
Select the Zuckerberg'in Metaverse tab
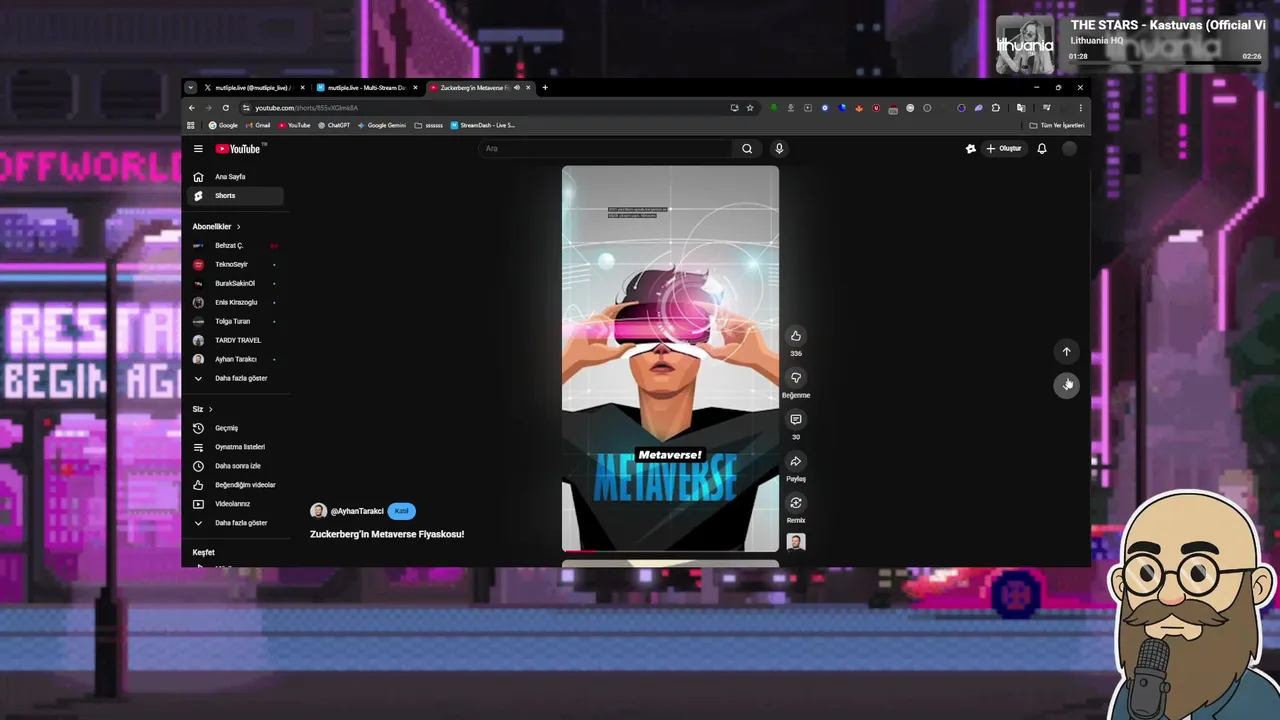tap(480, 88)
